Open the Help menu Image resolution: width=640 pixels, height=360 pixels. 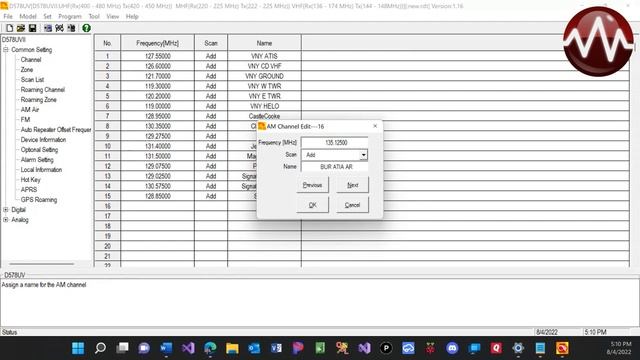[132, 16]
